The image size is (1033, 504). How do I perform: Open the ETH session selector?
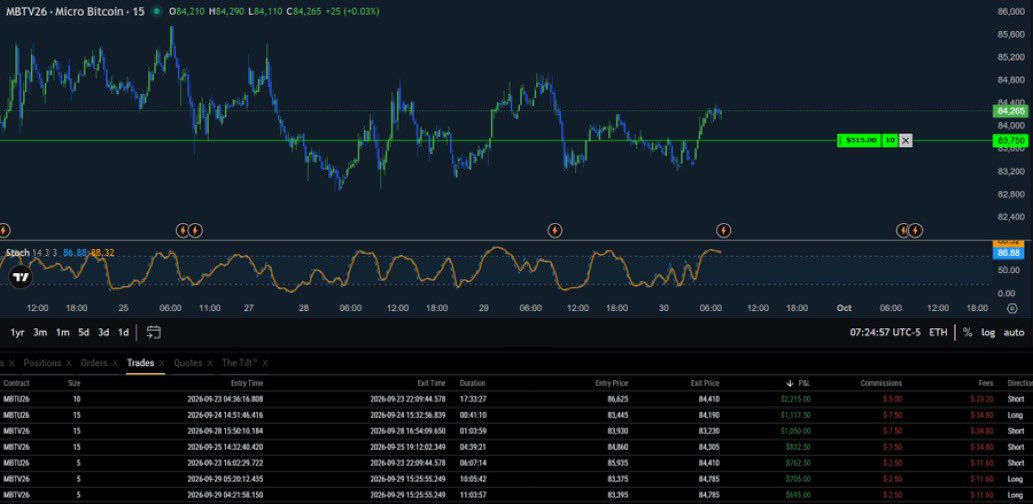[938, 333]
